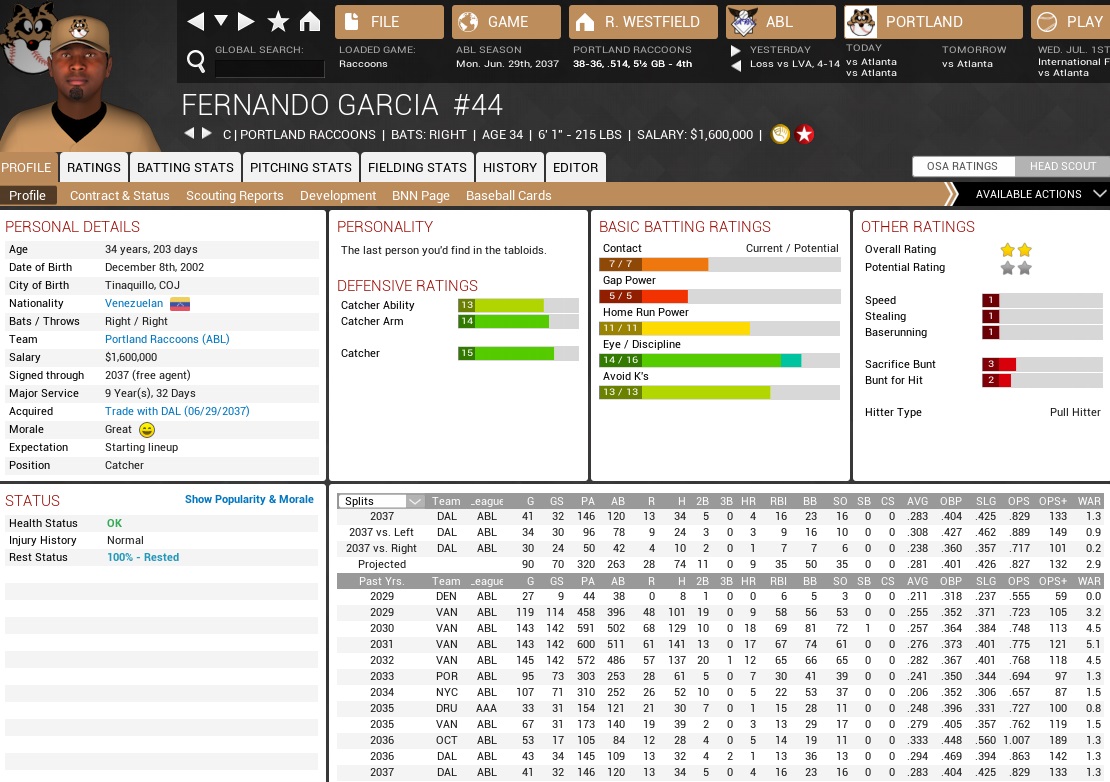Open the bookmarks star icon

[278, 22]
